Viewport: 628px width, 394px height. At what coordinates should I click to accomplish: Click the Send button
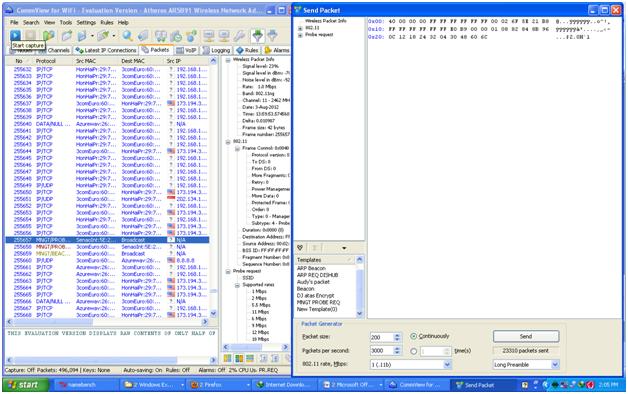(x=526, y=336)
